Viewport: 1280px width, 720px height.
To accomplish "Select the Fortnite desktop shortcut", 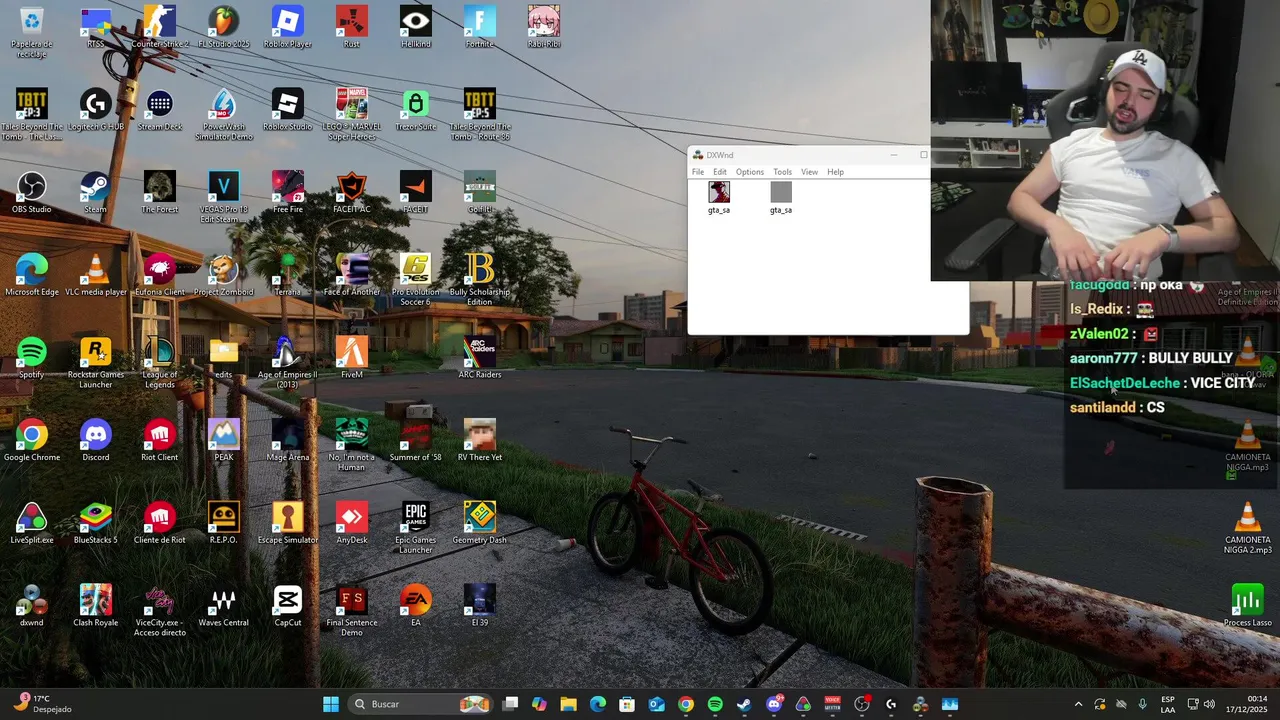I will pyautogui.click(x=480, y=26).
